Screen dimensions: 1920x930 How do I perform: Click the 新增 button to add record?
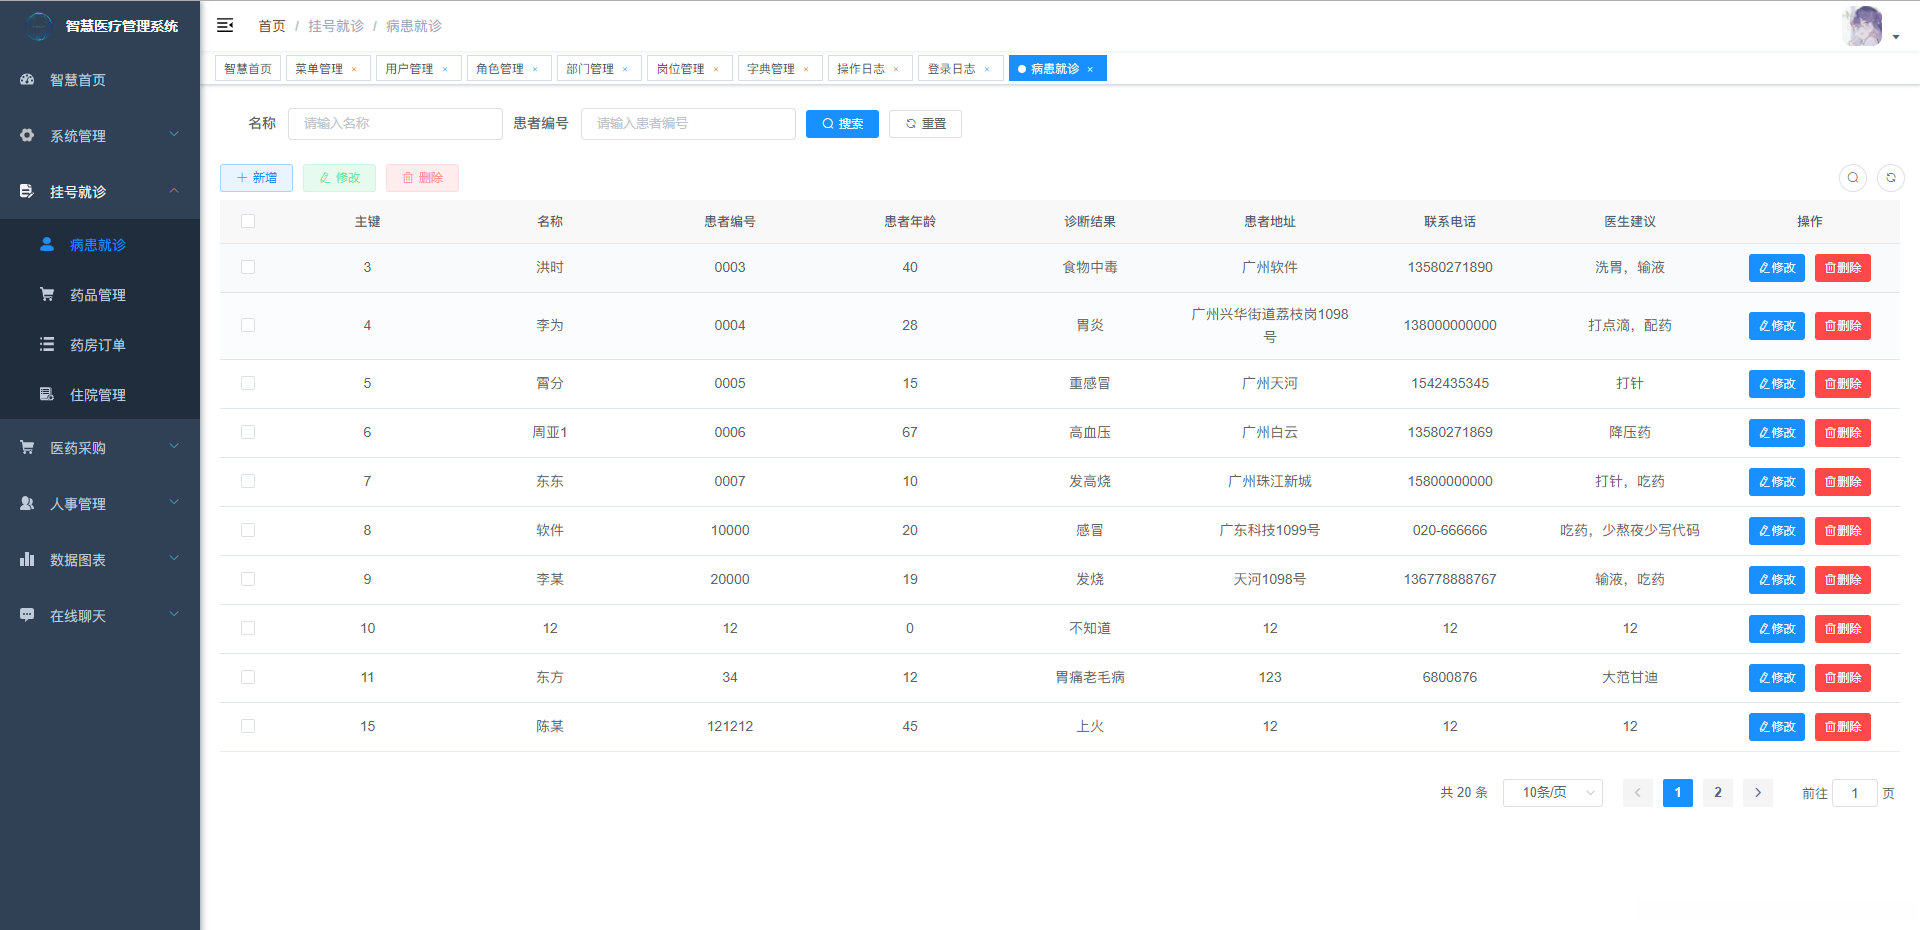pos(256,177)
